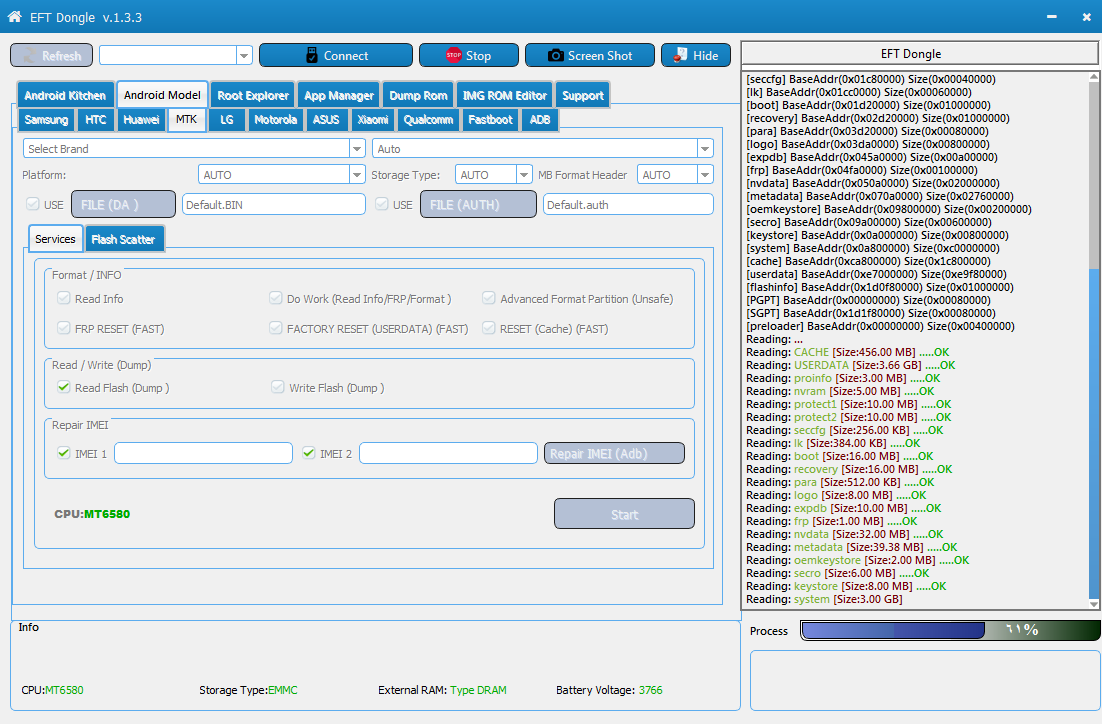The width and height of the screenshot is (1102, 724).
Task: Check FRP RESET (FAST) option
Action: click(x=64, y=328)
